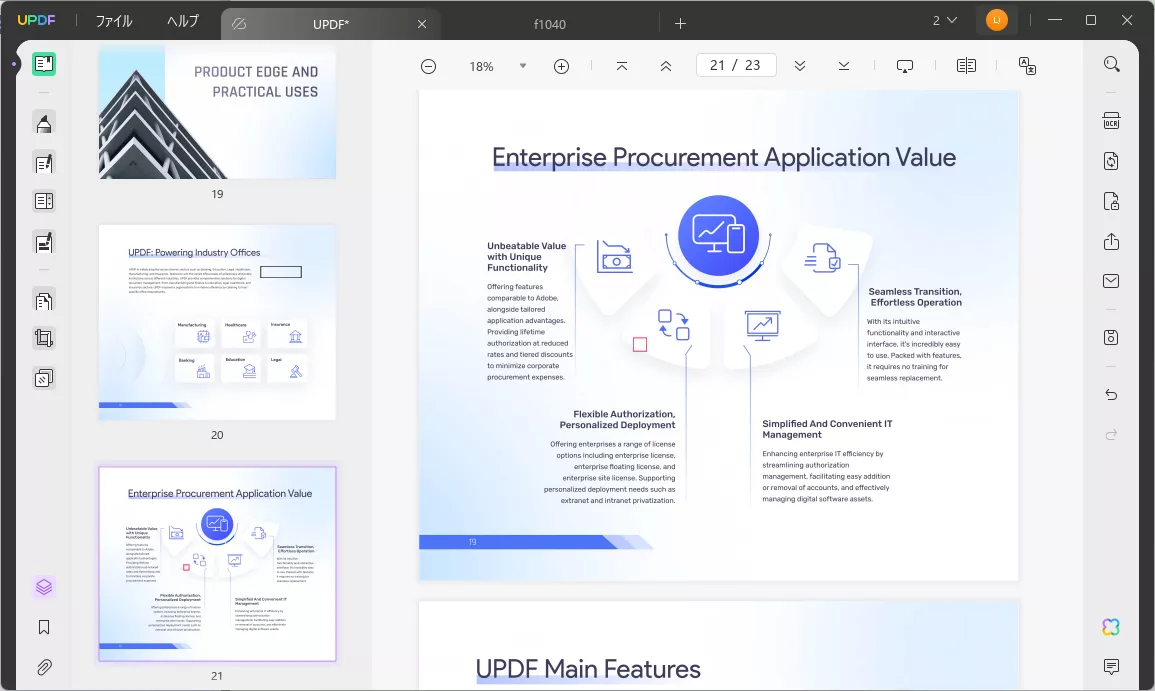
Task: Click the 18% zoom level value
Action: point(481,66)
